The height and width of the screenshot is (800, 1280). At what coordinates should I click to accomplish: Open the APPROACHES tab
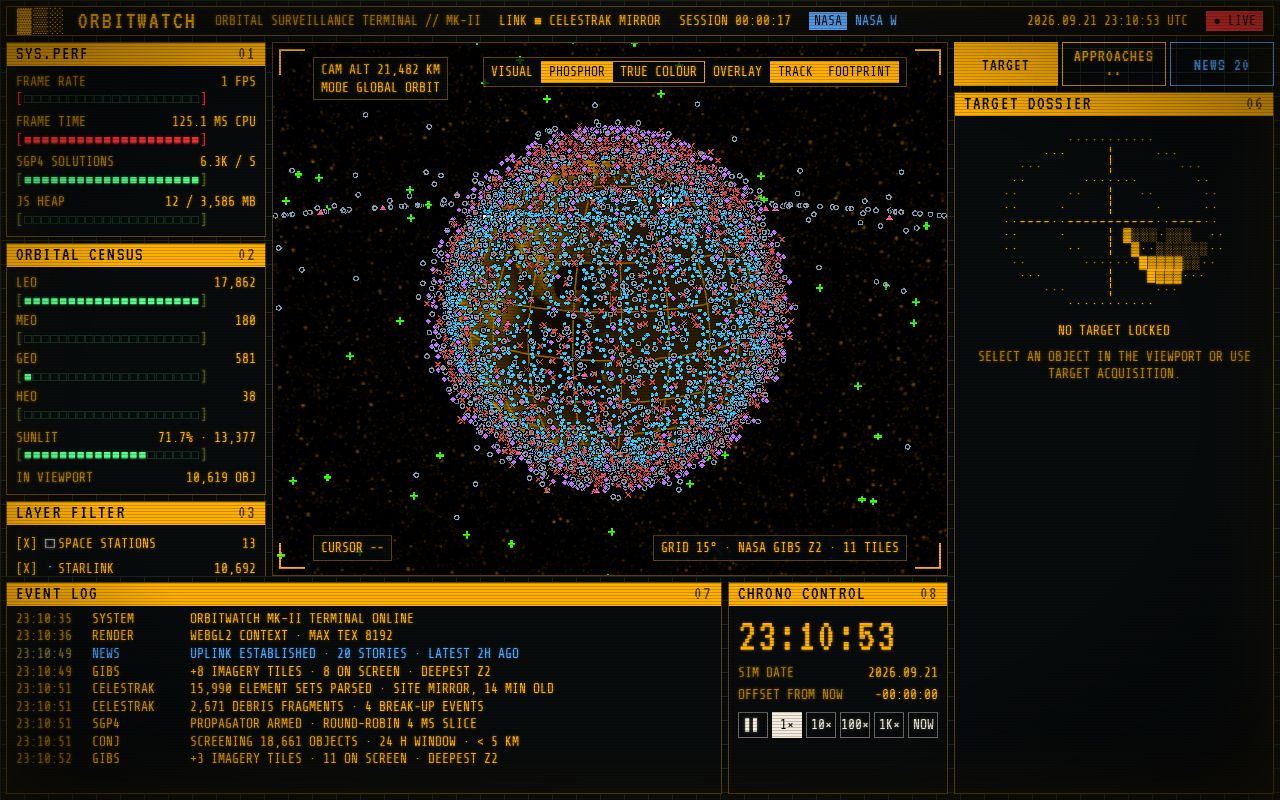[1113, 64]
